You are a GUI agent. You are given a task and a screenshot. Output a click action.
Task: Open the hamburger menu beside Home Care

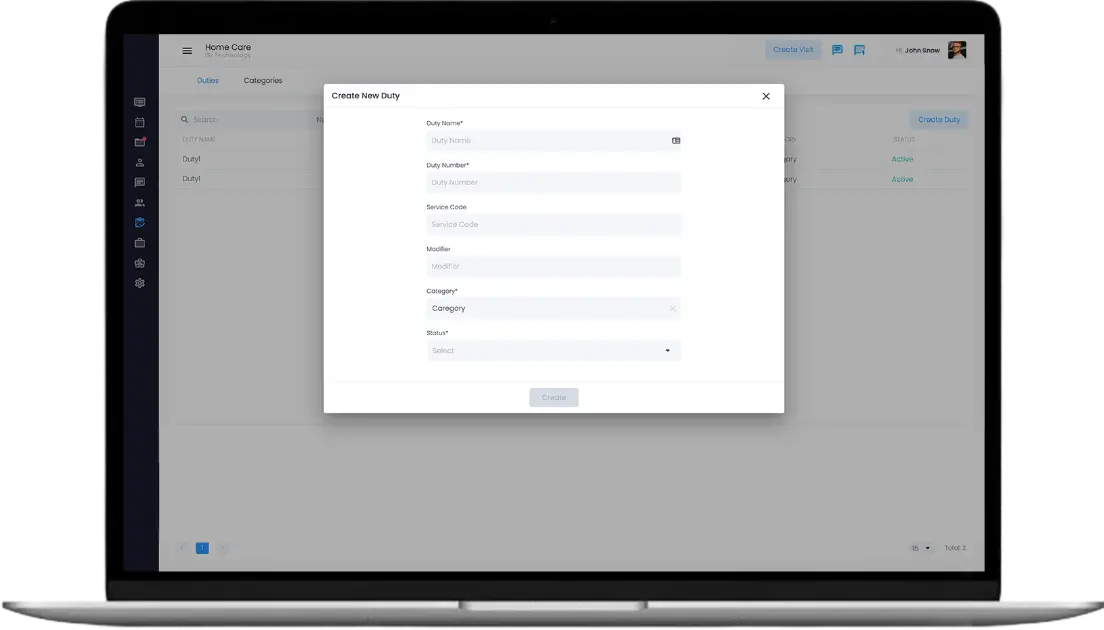(x=187, y=51)
